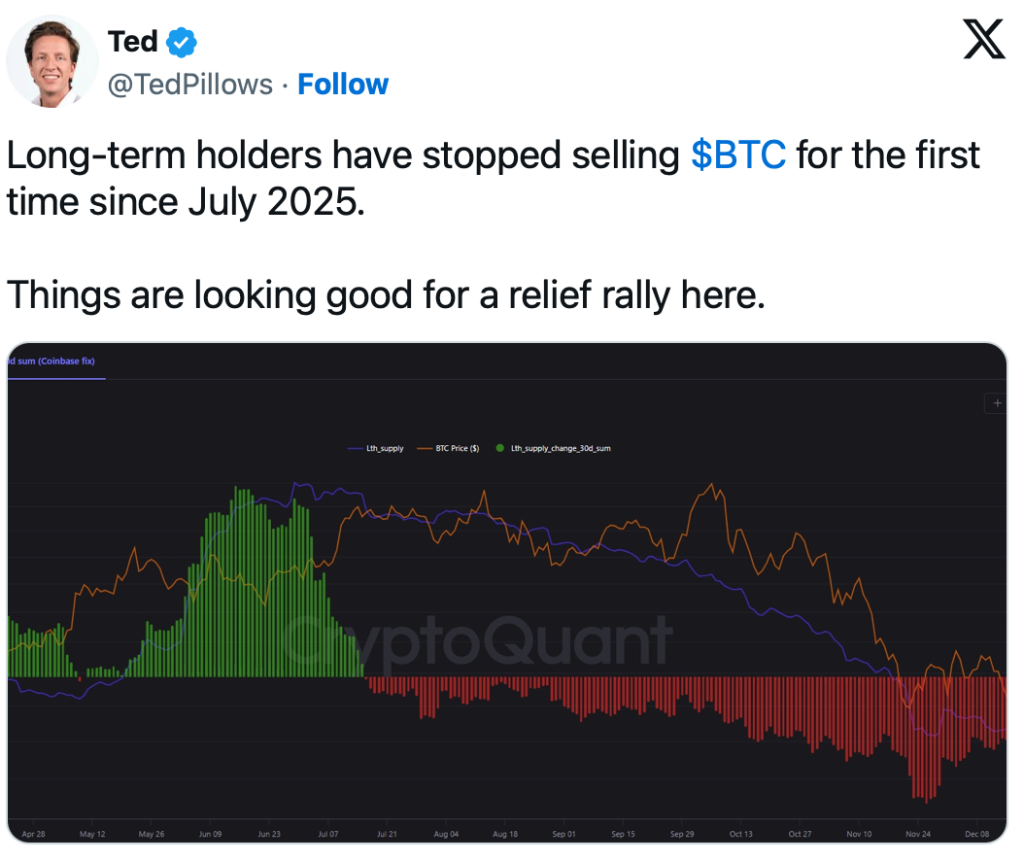Click the Nov 24 date on the axis
The width and height of the screenshot is (1024, 861).
tap(918, 833)
